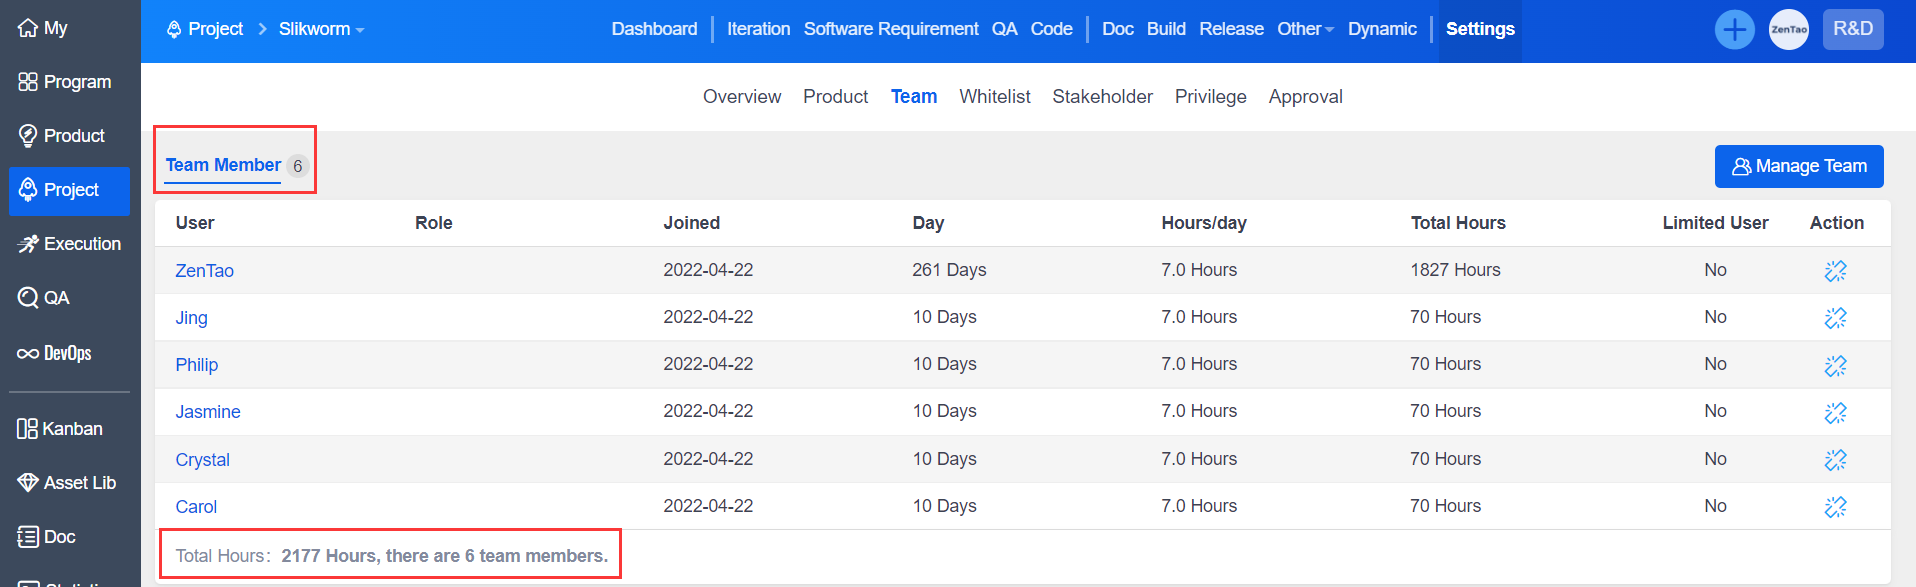
Task: Switch to the Whitelist tab
Action: [994, 97]
